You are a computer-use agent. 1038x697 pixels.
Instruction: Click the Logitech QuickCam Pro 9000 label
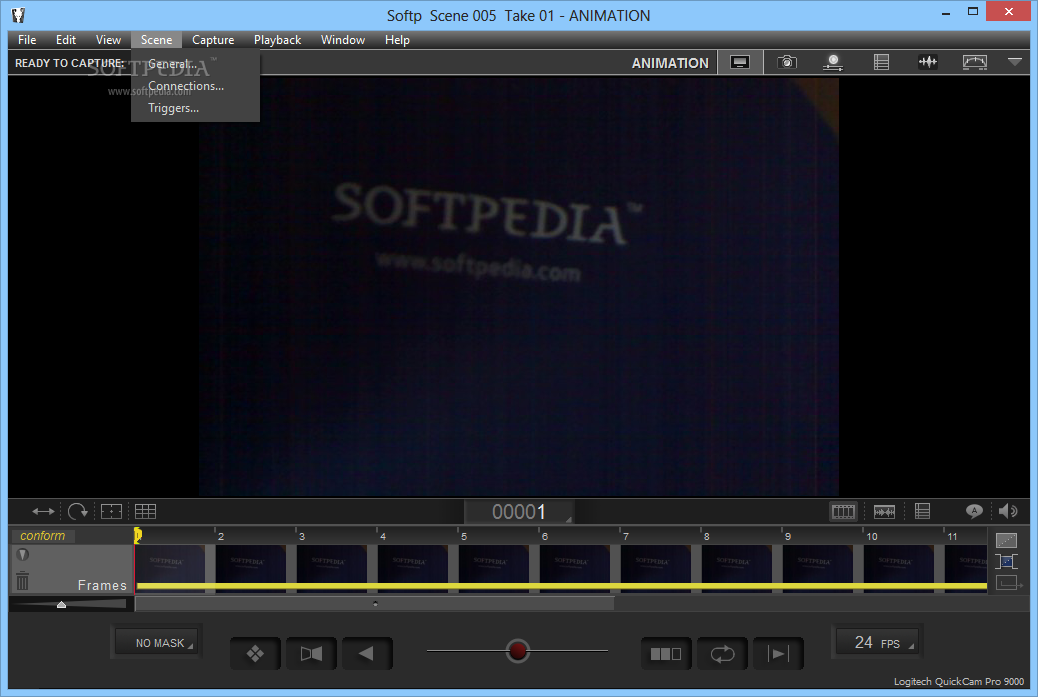(x=959, y=681)
